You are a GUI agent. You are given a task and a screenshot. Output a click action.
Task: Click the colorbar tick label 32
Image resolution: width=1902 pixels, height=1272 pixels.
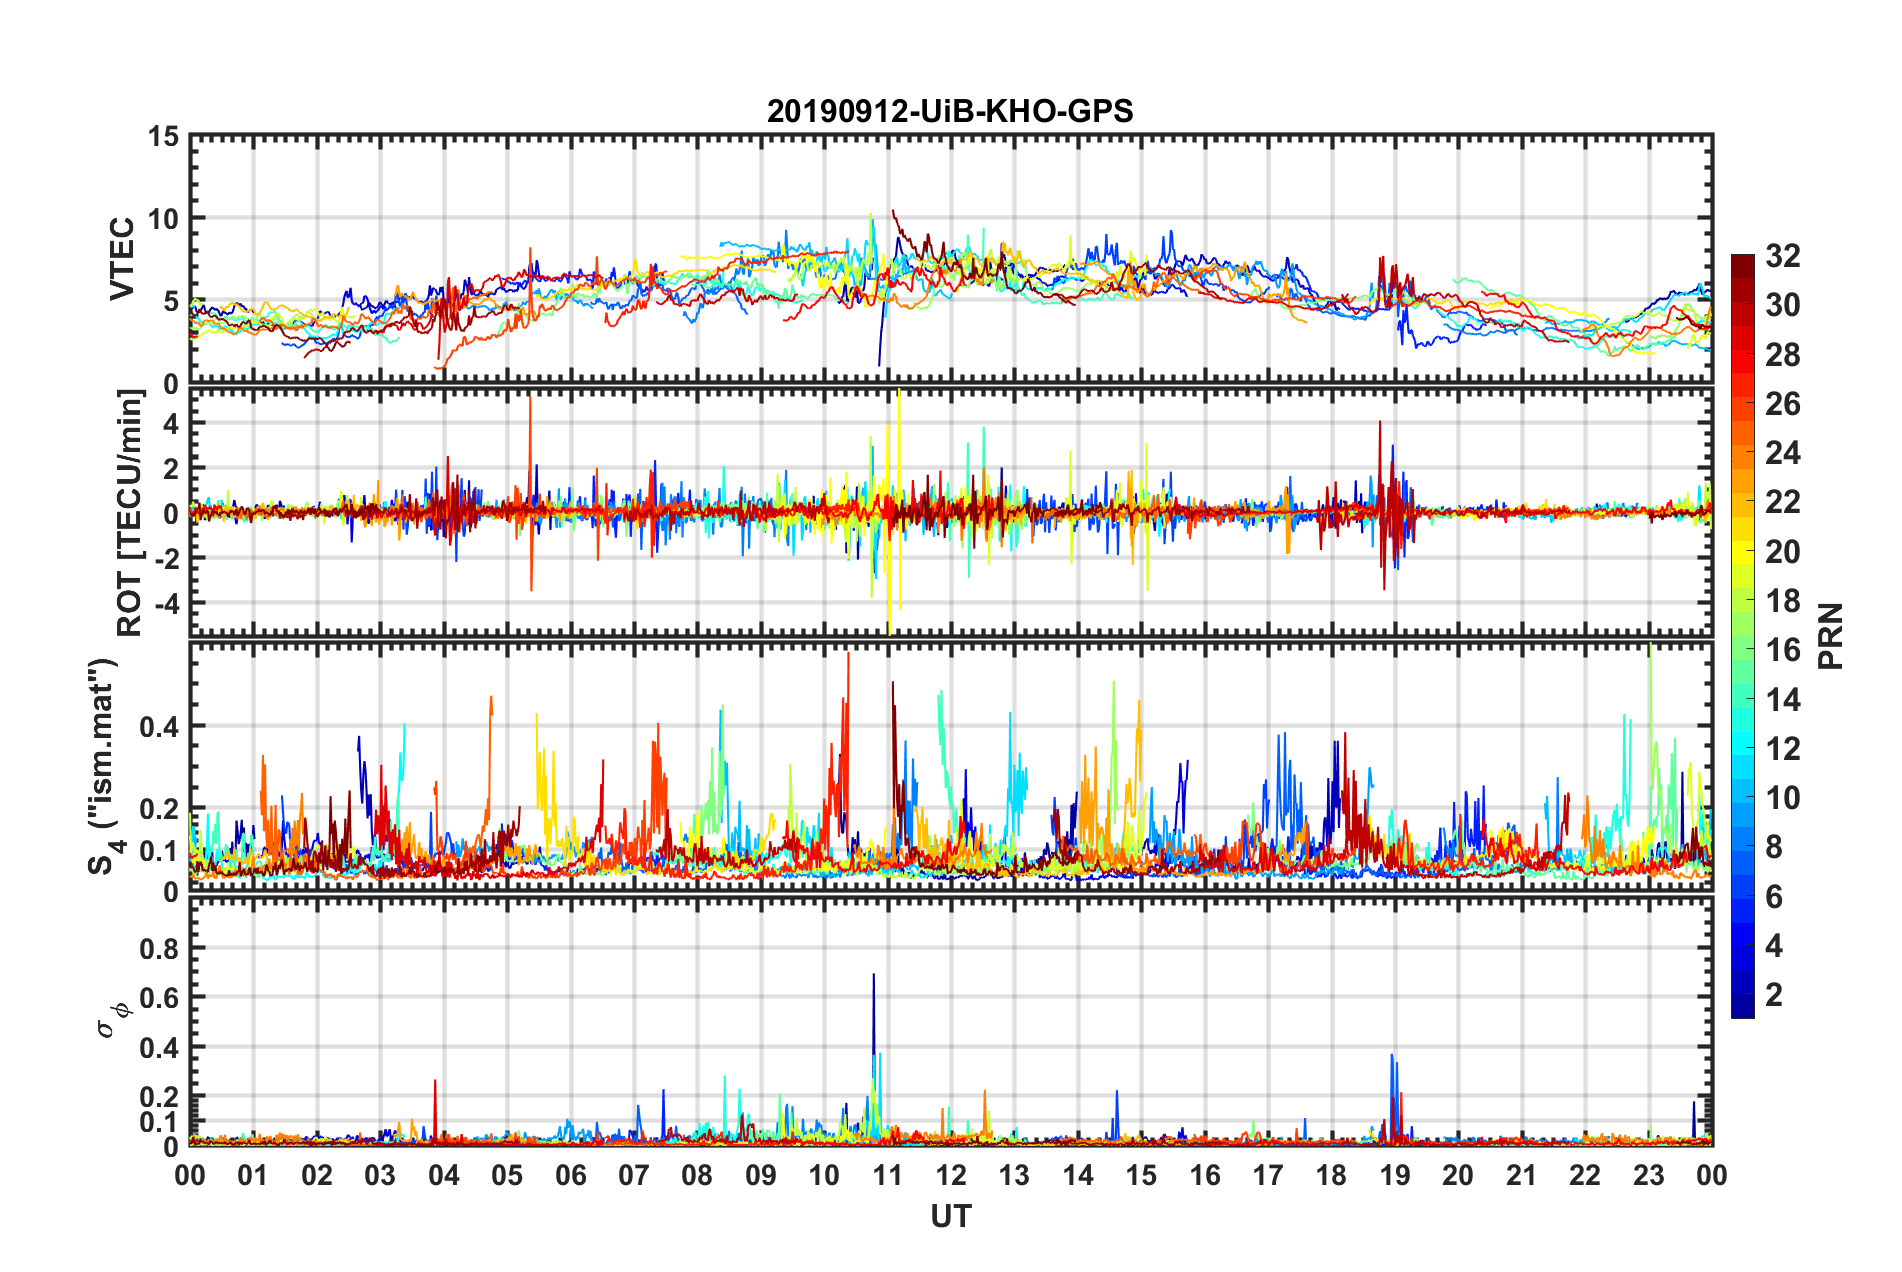[1782, 256]
